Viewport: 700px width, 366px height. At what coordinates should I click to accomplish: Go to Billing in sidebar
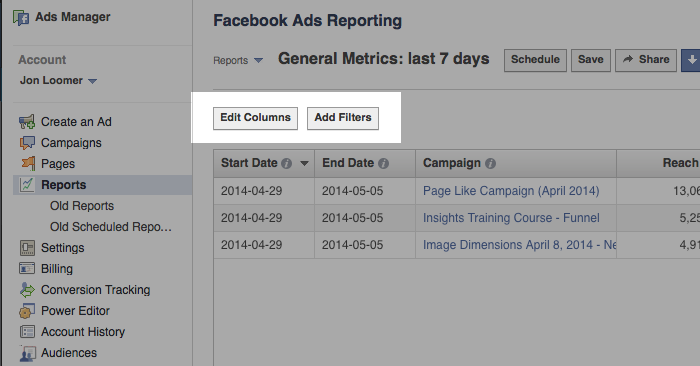tap(57, 269)
